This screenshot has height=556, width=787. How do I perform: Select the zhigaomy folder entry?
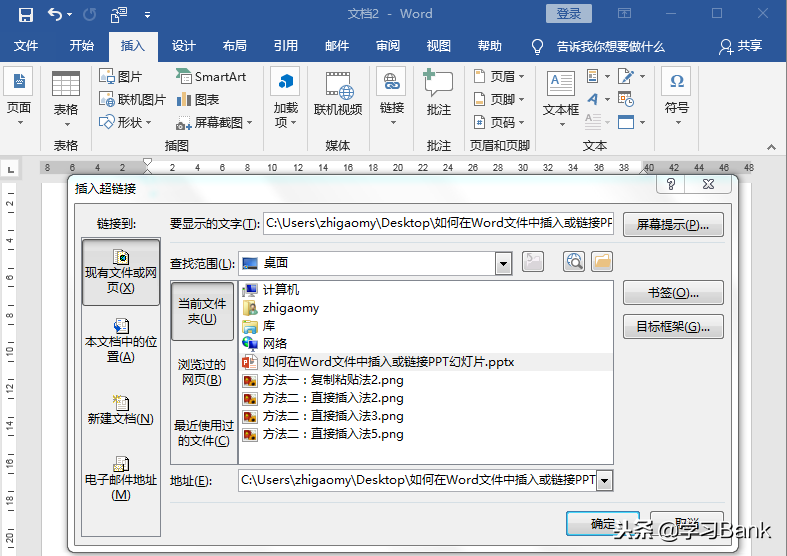point(427,308)
